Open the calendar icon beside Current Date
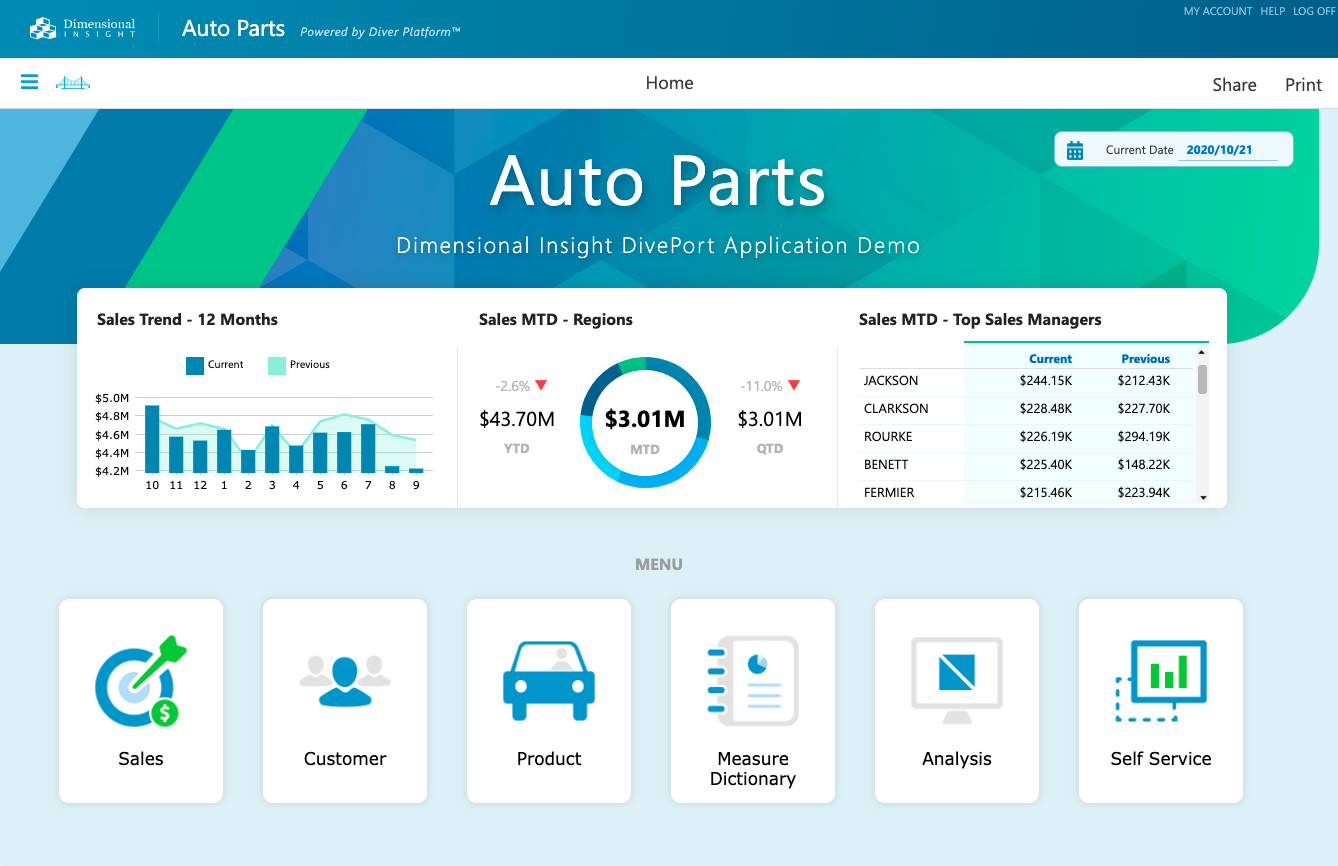Viewport: 1338px width, 866px height. tap(1075, 148)
